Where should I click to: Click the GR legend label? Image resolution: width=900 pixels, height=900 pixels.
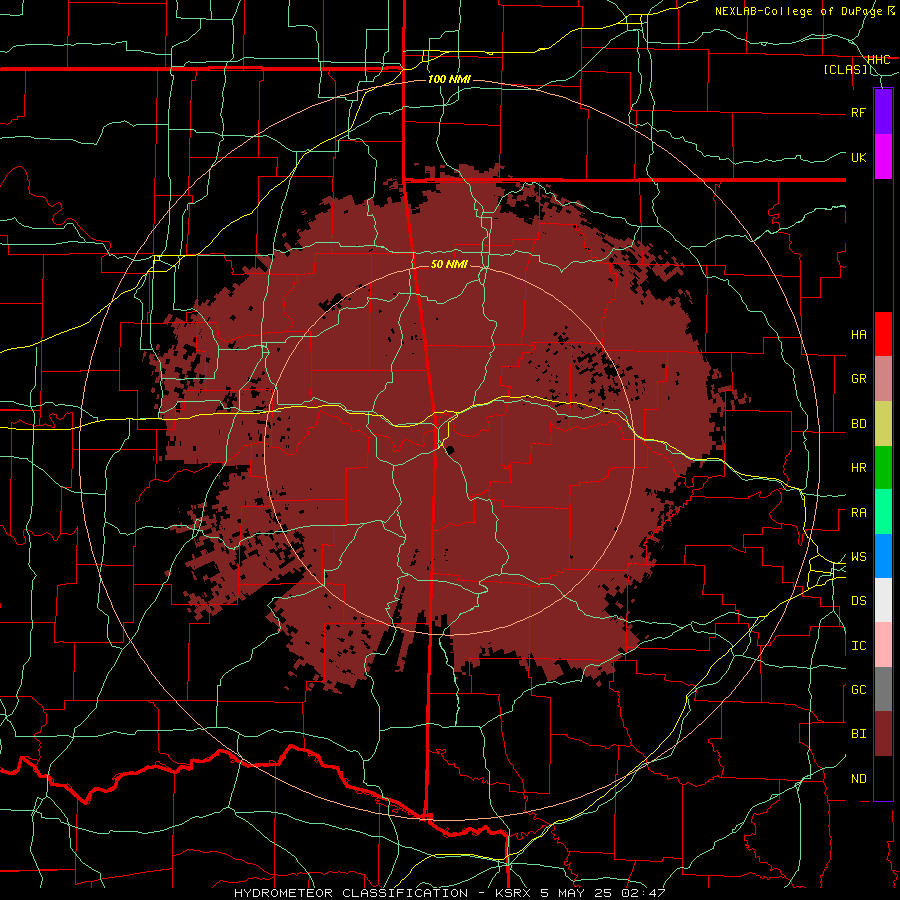click(x=859, y=379)
